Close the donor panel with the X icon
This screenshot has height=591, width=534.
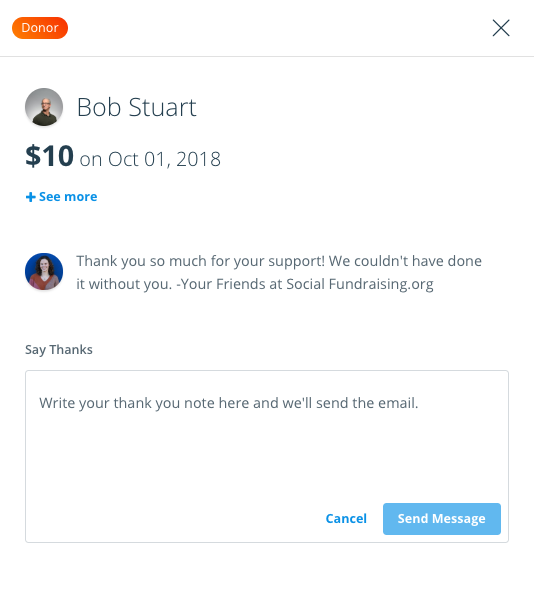pos(501,28)
